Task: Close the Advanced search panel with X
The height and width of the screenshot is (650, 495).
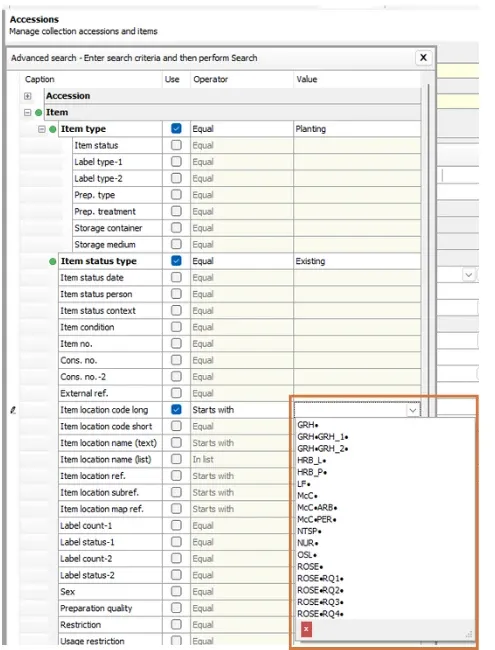Action: tap(423, 58)
